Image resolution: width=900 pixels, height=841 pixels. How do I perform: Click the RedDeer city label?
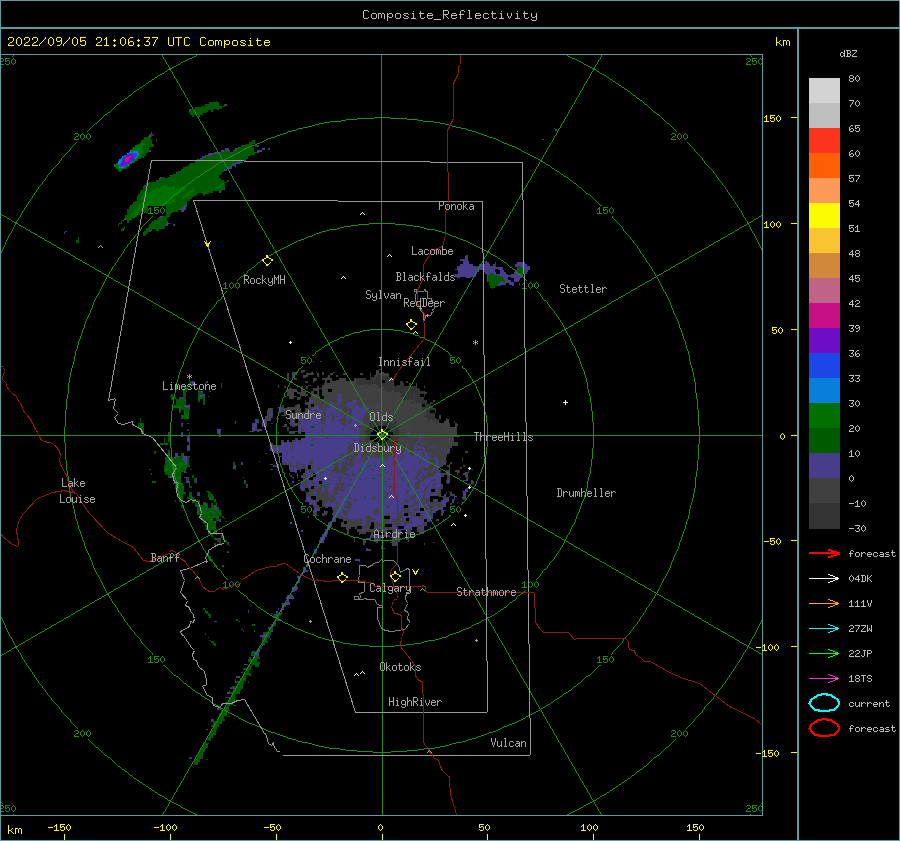pos(424,303)
